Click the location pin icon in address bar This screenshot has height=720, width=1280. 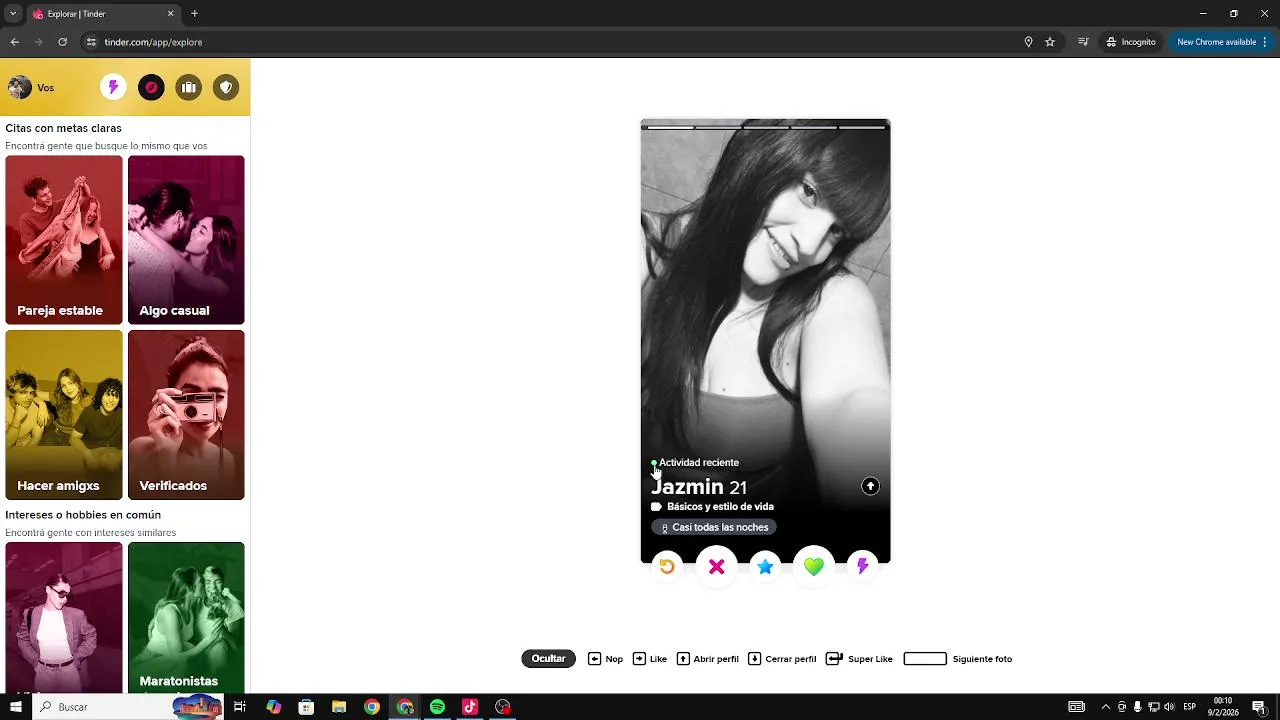pyautogui.click(x=1028, y=42)
